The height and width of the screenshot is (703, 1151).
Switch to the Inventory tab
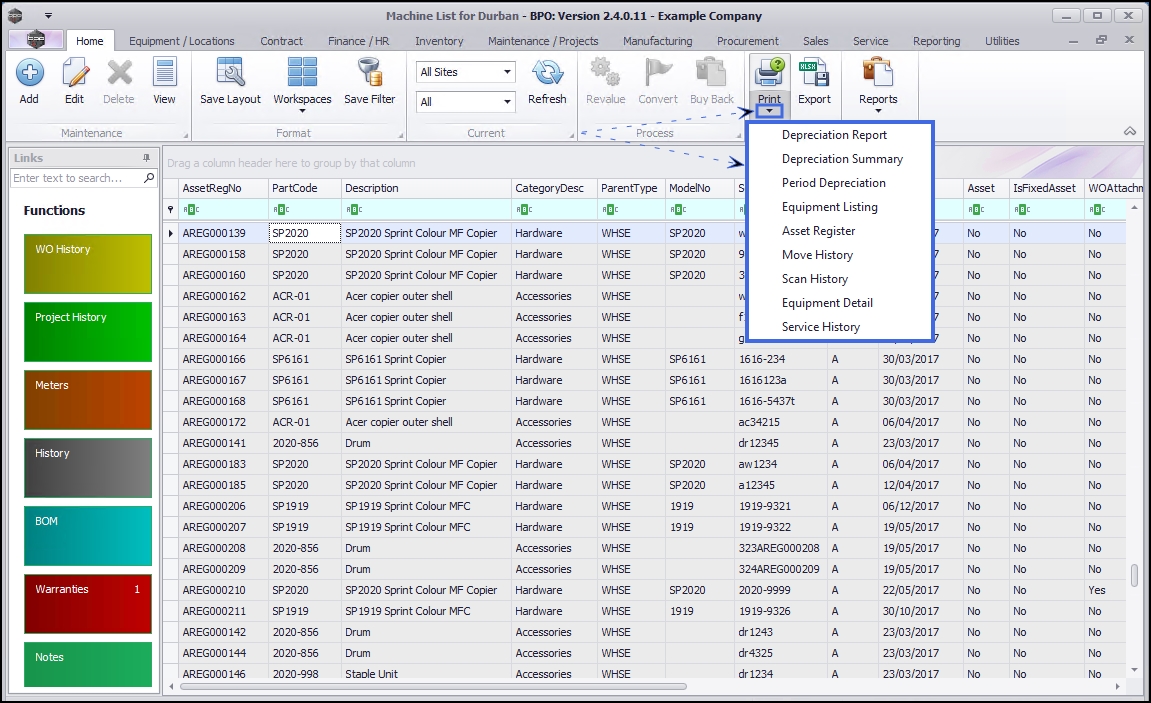[439, 41]
